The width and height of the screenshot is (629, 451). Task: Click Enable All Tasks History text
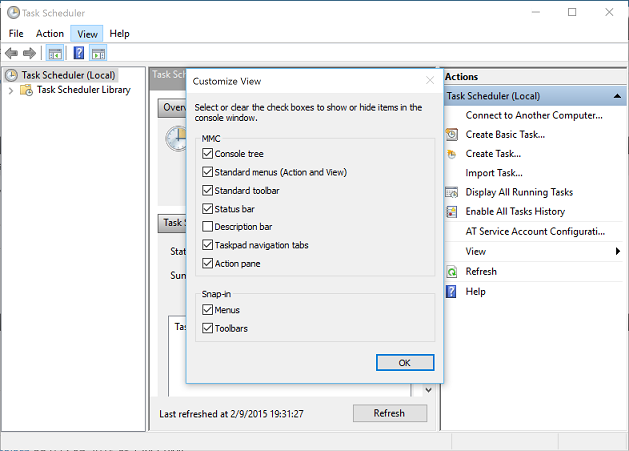click(515, 211)
